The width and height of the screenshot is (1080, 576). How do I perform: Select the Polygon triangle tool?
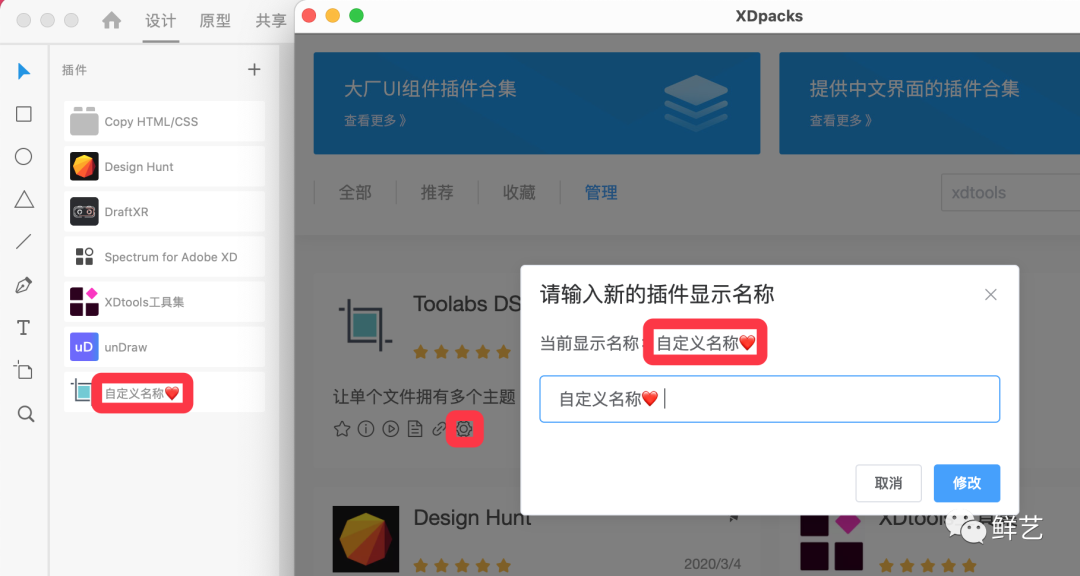pyautogui.click(x=24, y=199)
